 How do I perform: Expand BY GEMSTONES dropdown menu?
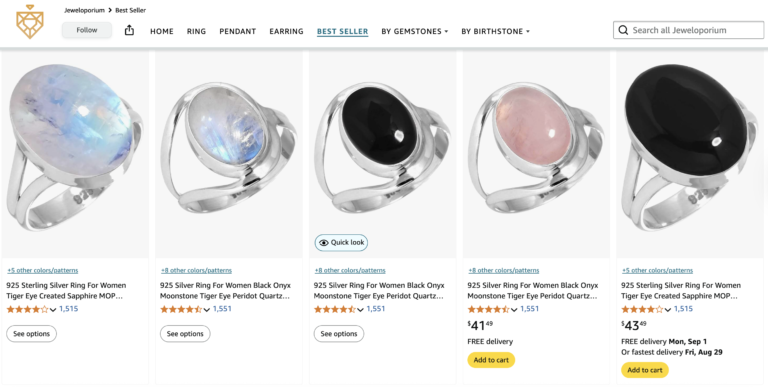click(414, 31)
